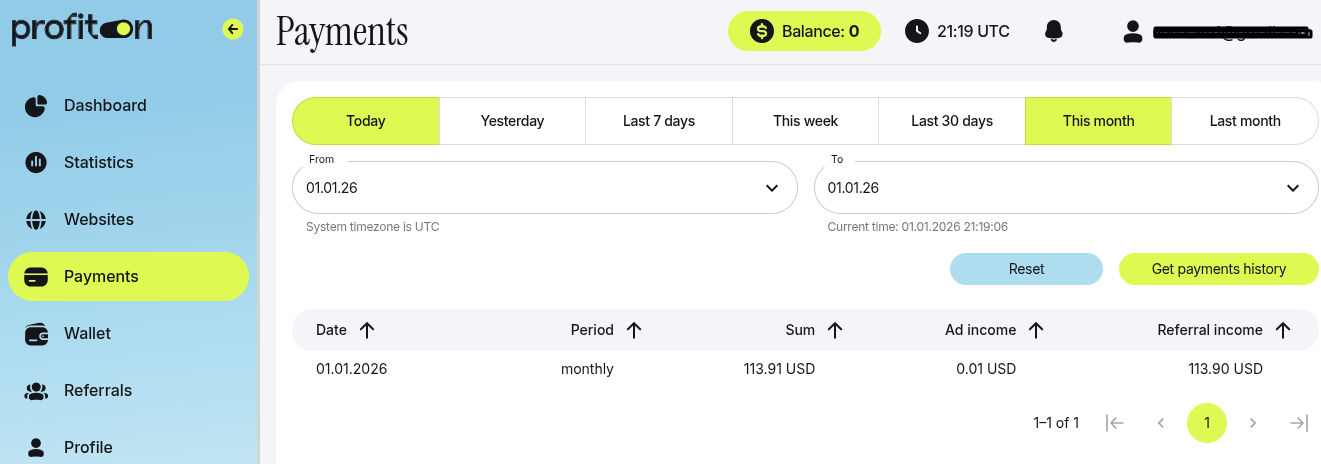This screenshot has height=464, width=1321.
Task: Open the Dashboard menu item
Action: (105, 105)
